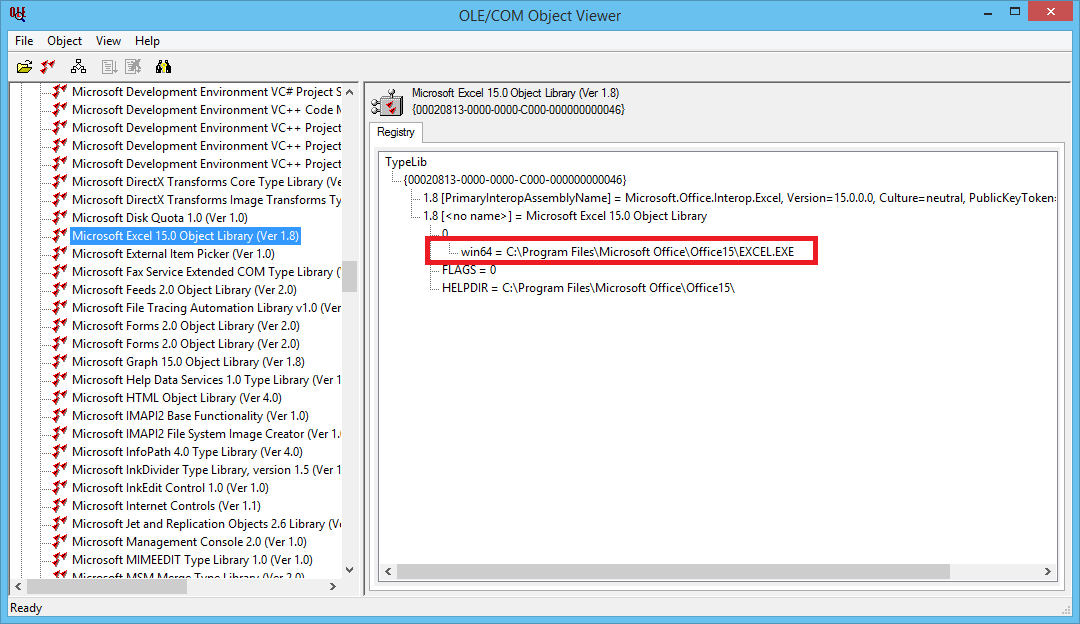Click the icon next to Microsoft Disk Quota 1.0
Image resolution: width=1080 pixels, height=624 pixels.
pyautogui.click(x=60, y=217)
